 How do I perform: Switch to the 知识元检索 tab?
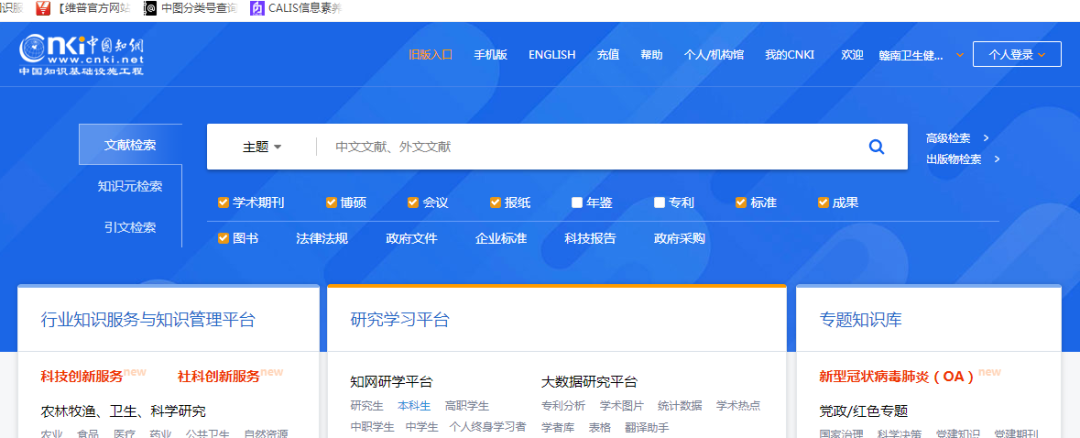[x=130, y=186]
